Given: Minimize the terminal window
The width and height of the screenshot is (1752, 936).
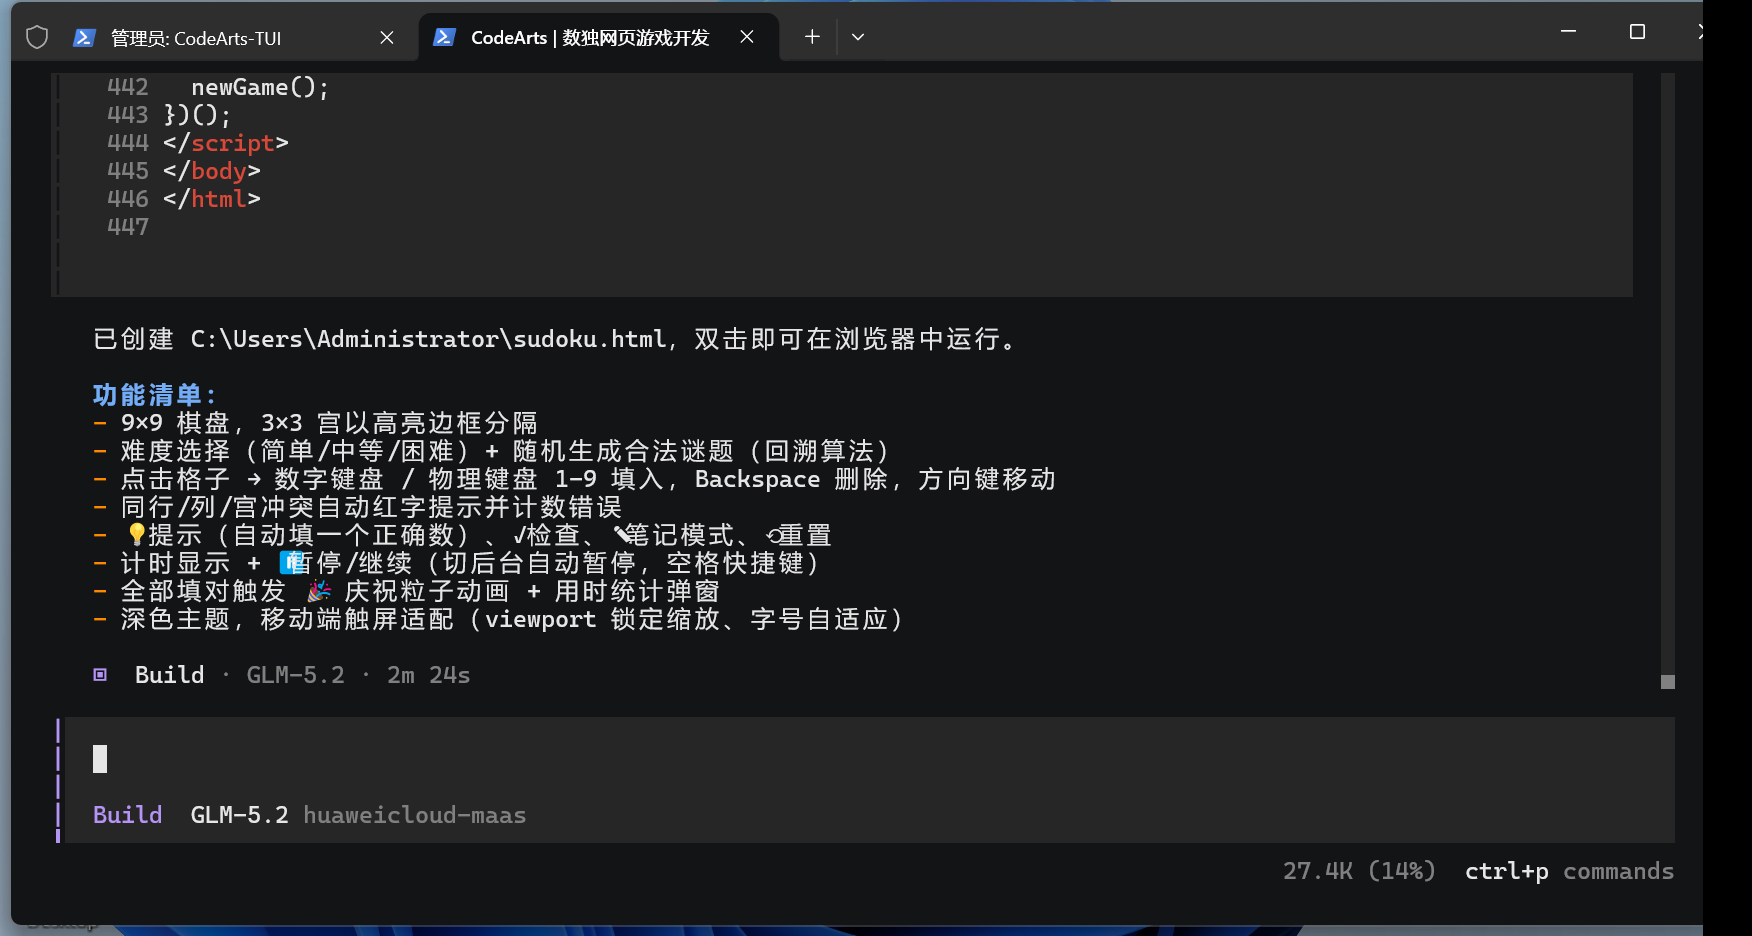Looking at the screenshot, I should coord(1568,32).
